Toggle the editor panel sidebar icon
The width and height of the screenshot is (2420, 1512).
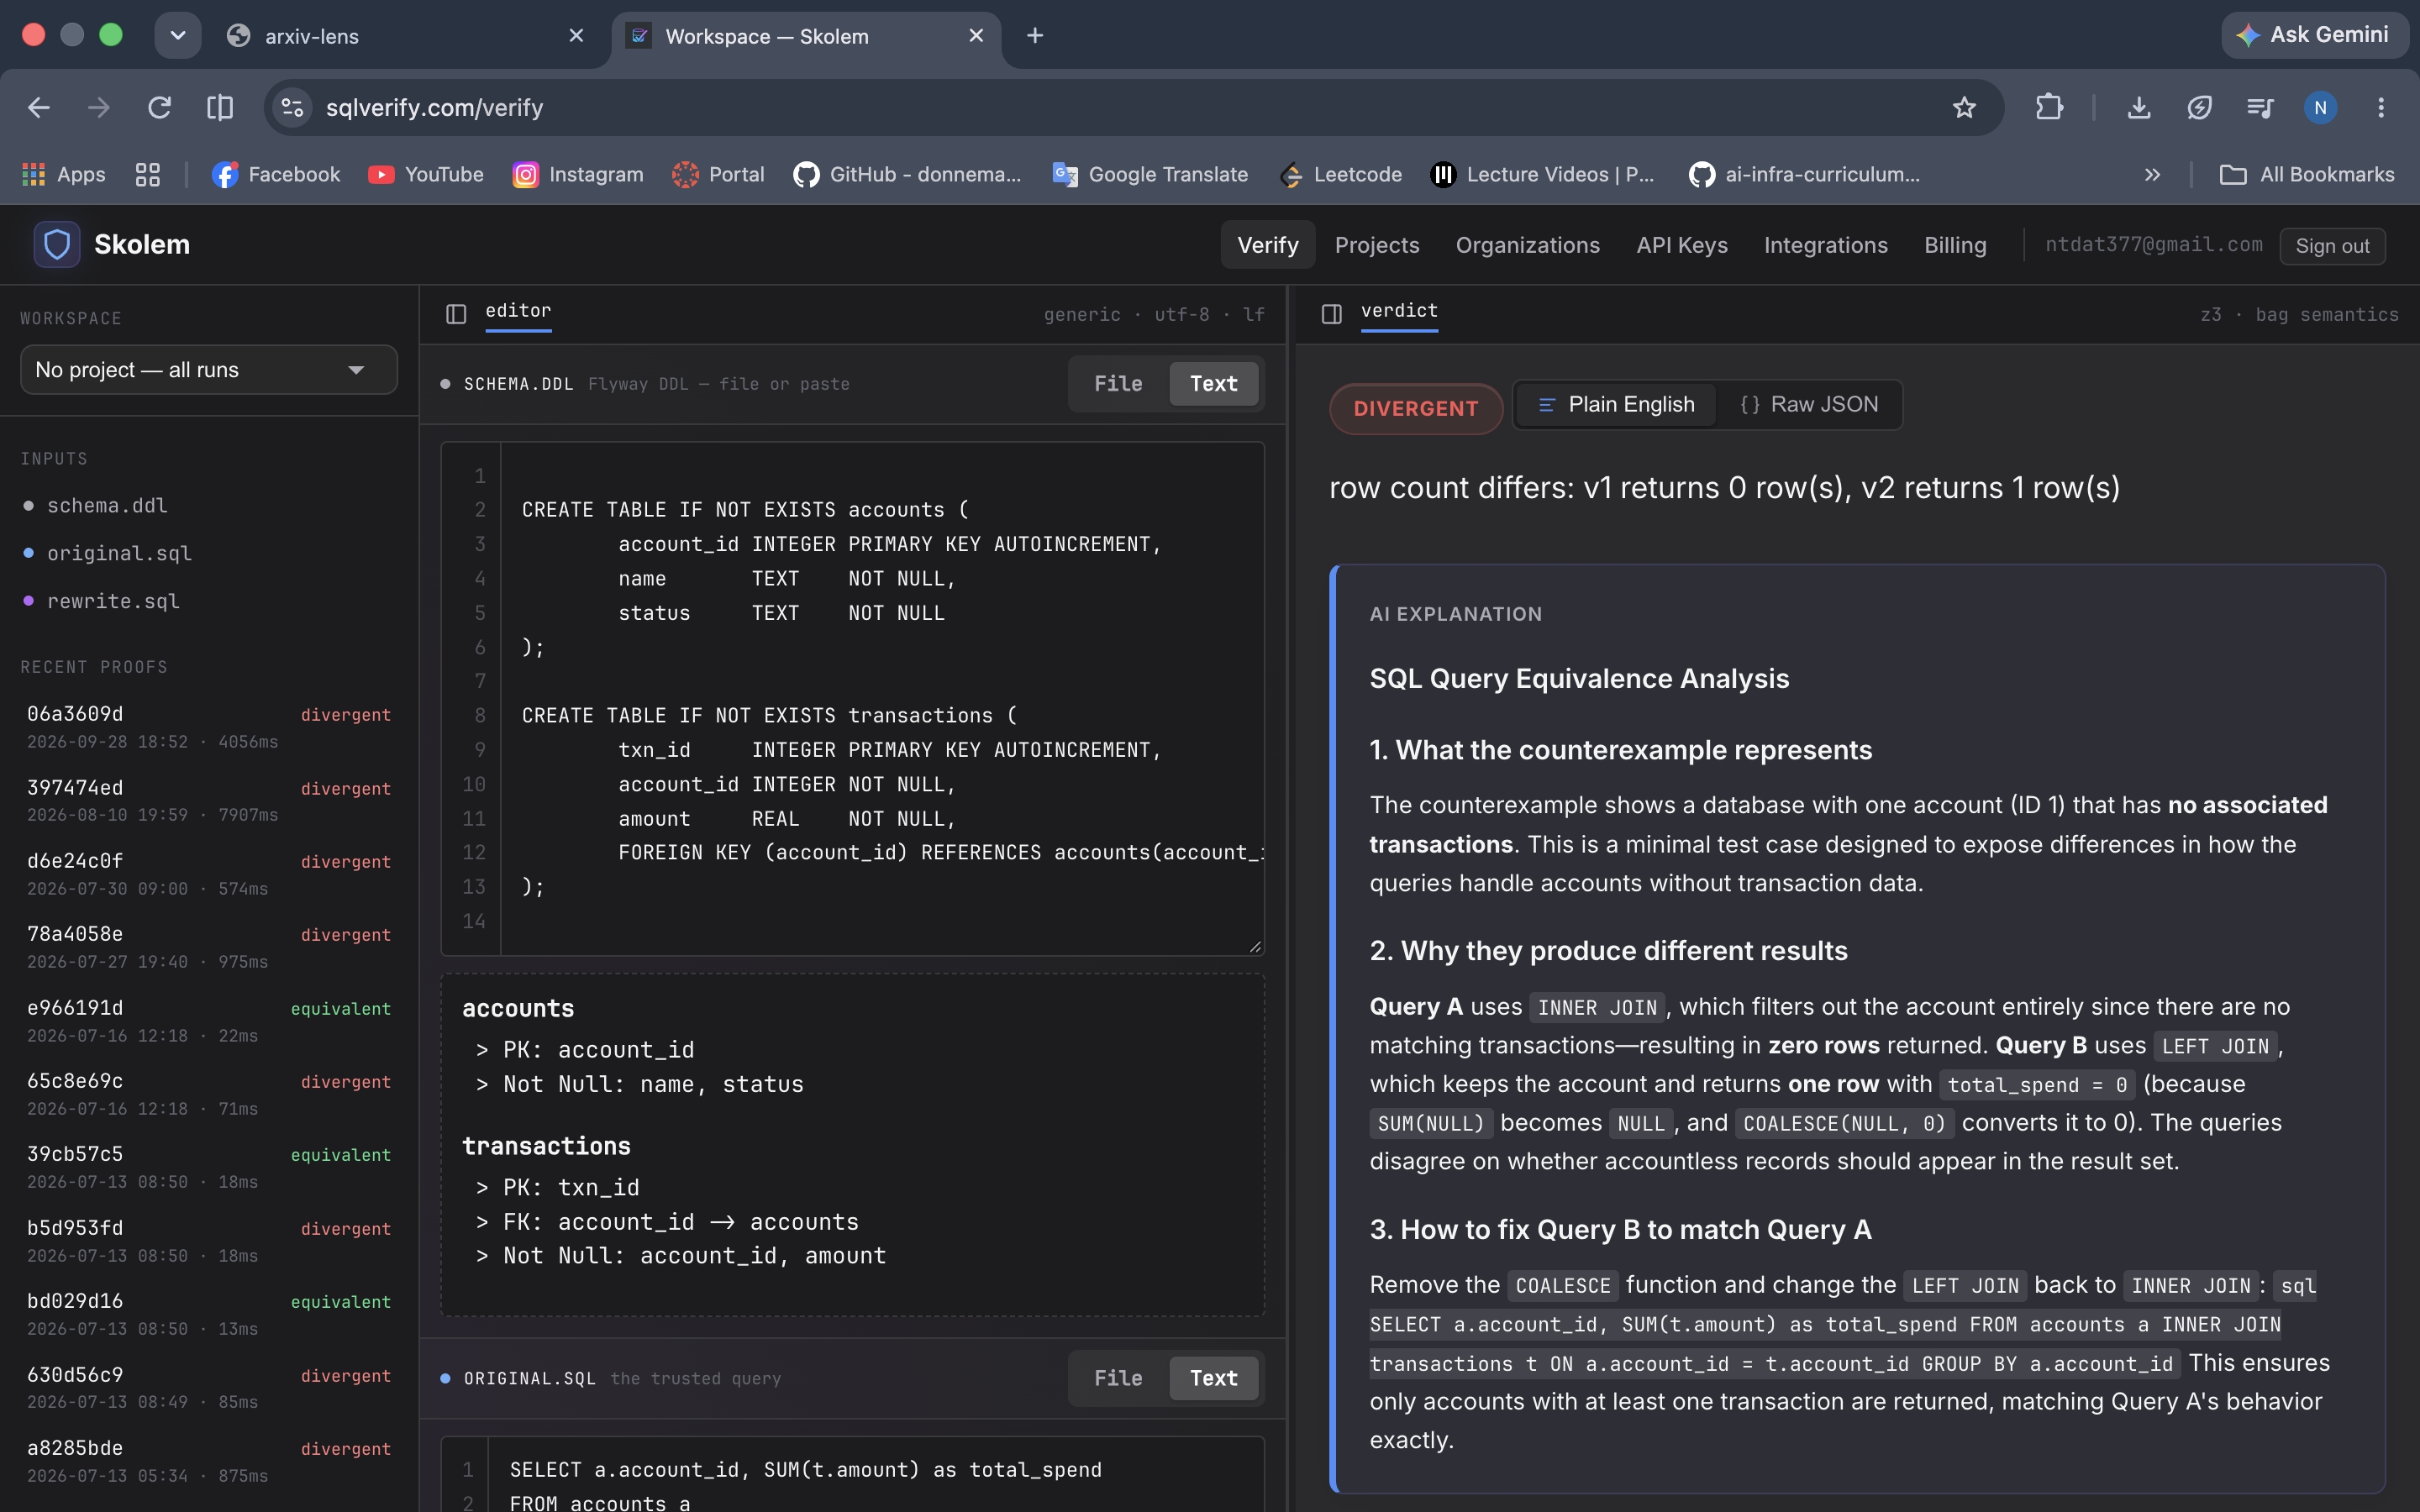tap(456, 313)
